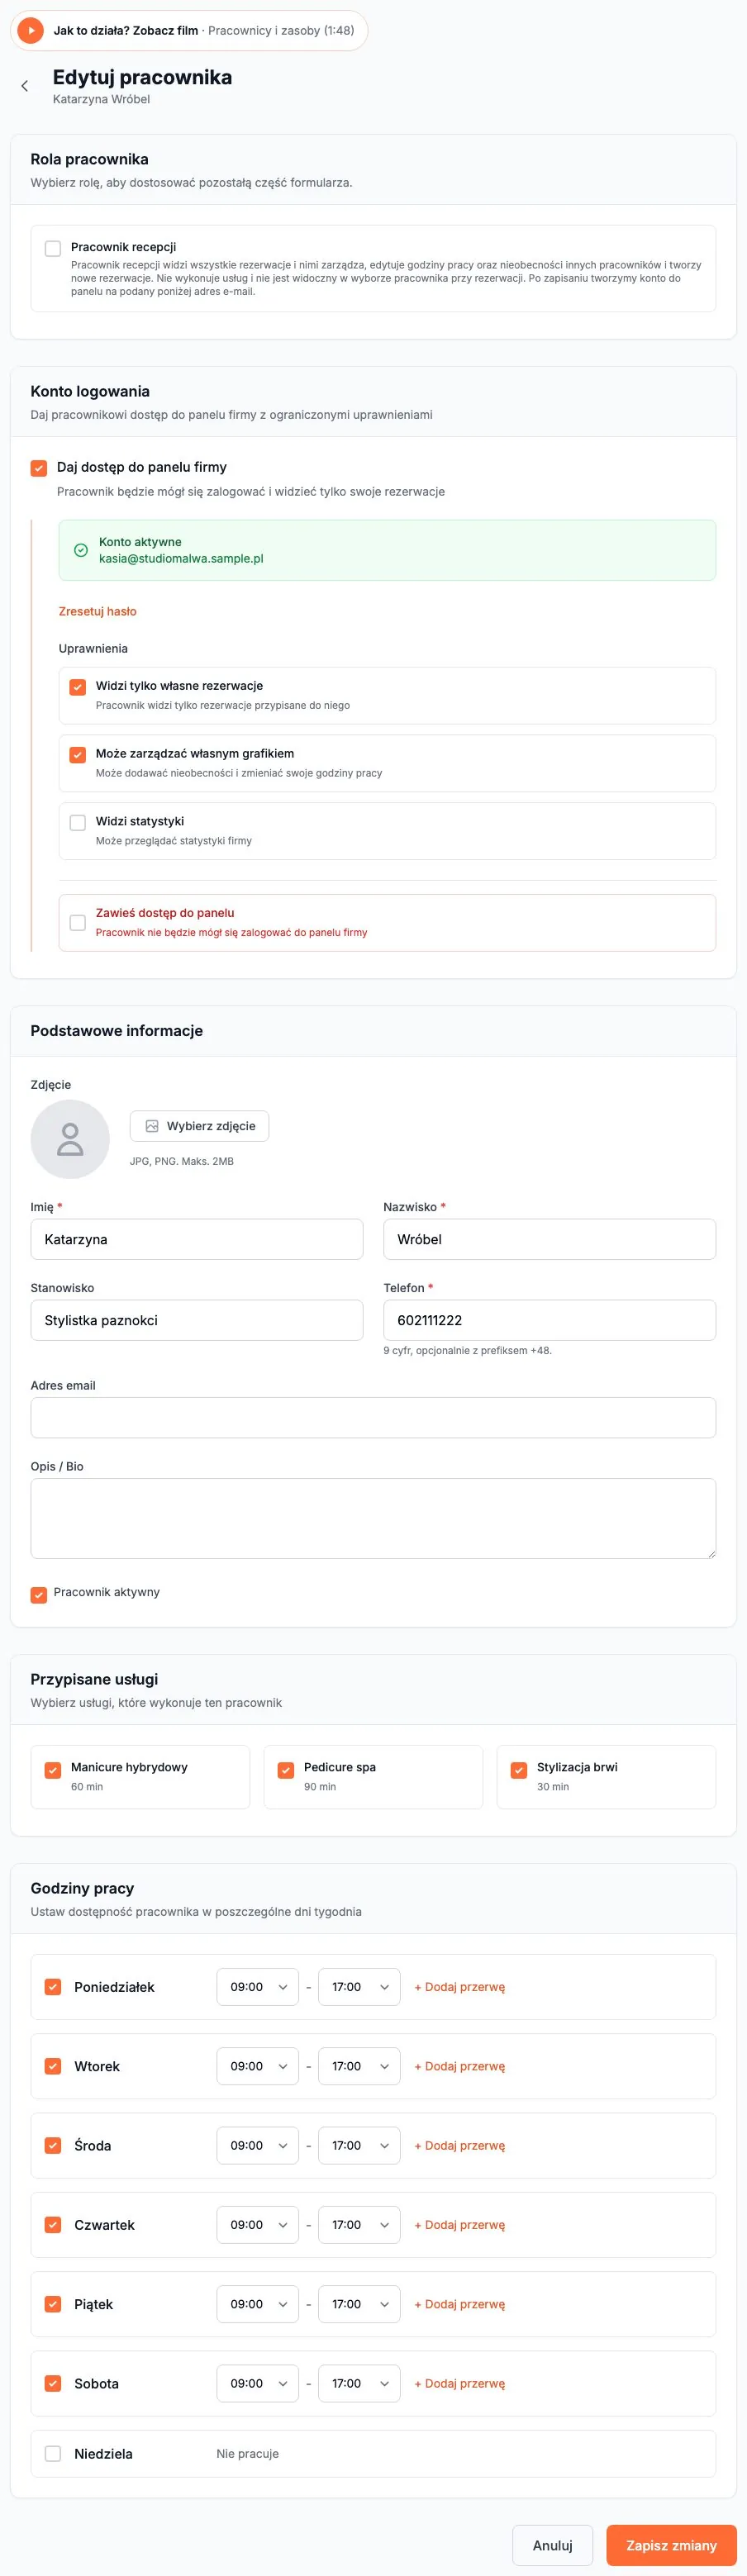This screenshot has height=2576, width=747.
Task: Deselect the Manicure hybrydowy service
Action: pyautogui.click(x=53, y=1770)
